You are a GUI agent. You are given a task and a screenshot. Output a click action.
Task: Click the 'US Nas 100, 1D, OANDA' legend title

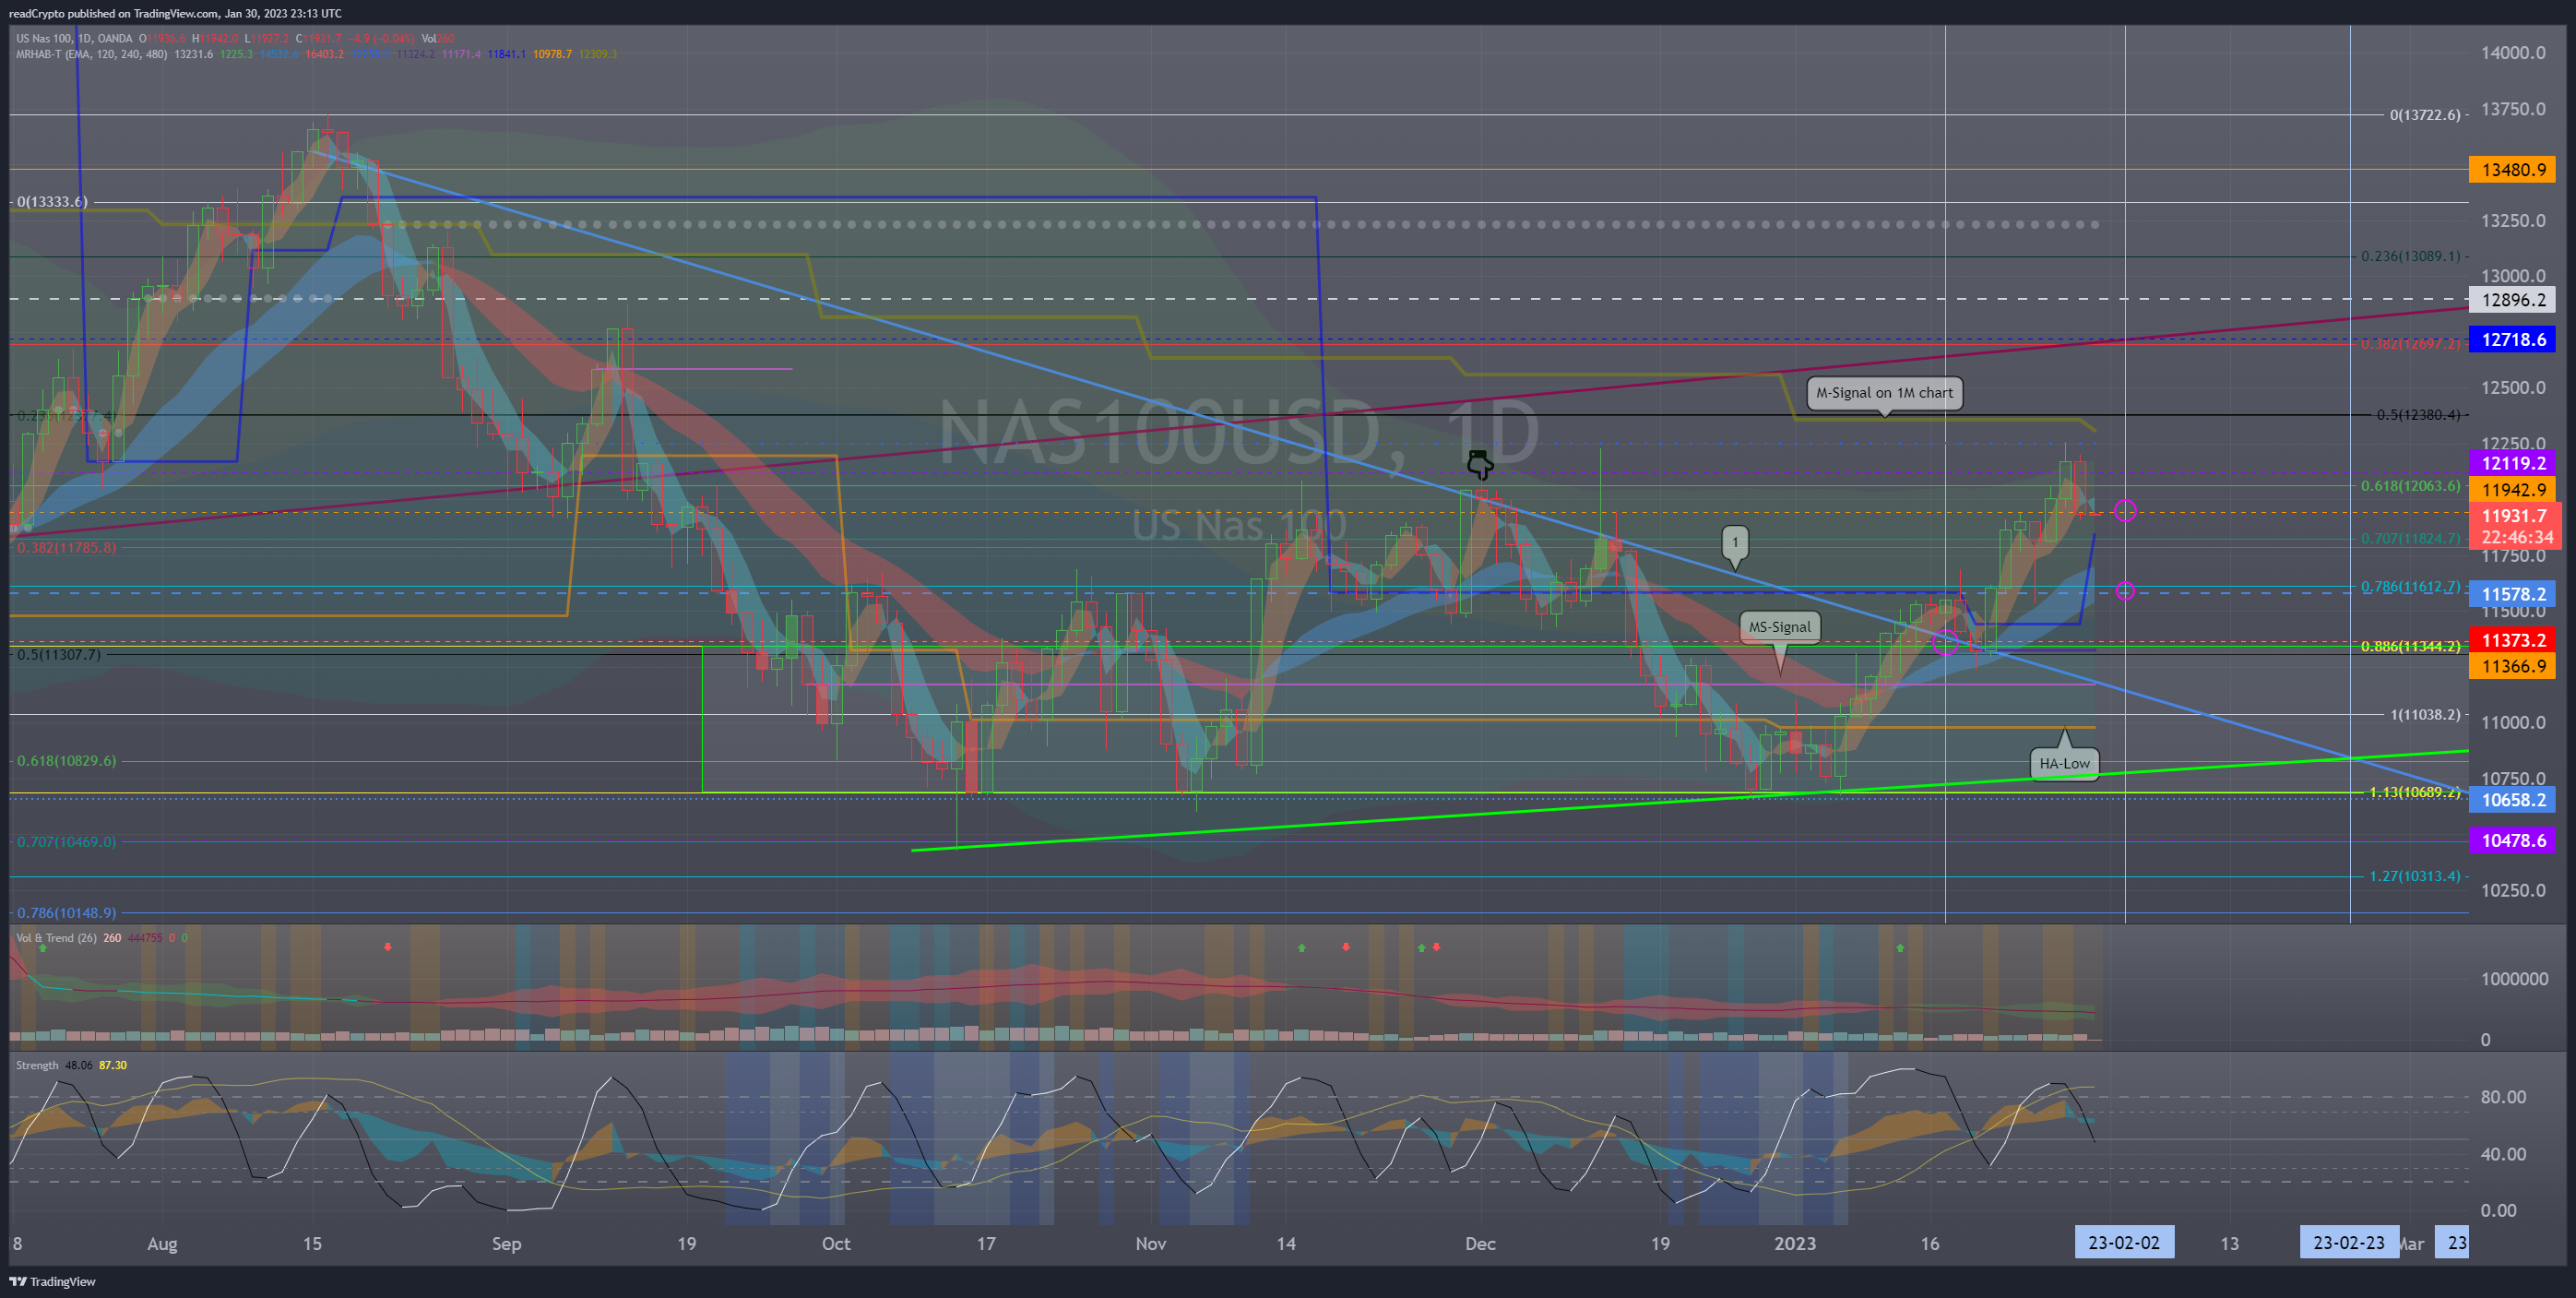coord(74,39)
